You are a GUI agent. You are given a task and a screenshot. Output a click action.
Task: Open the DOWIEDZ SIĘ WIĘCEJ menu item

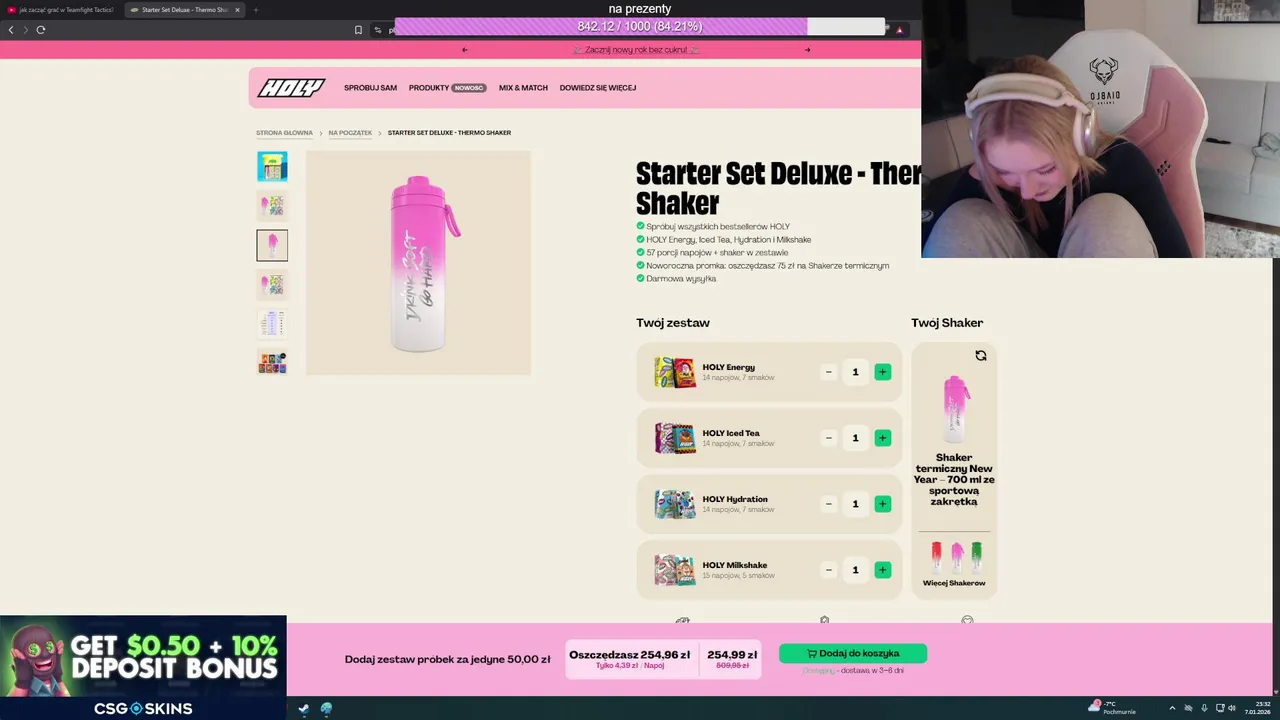598,88
